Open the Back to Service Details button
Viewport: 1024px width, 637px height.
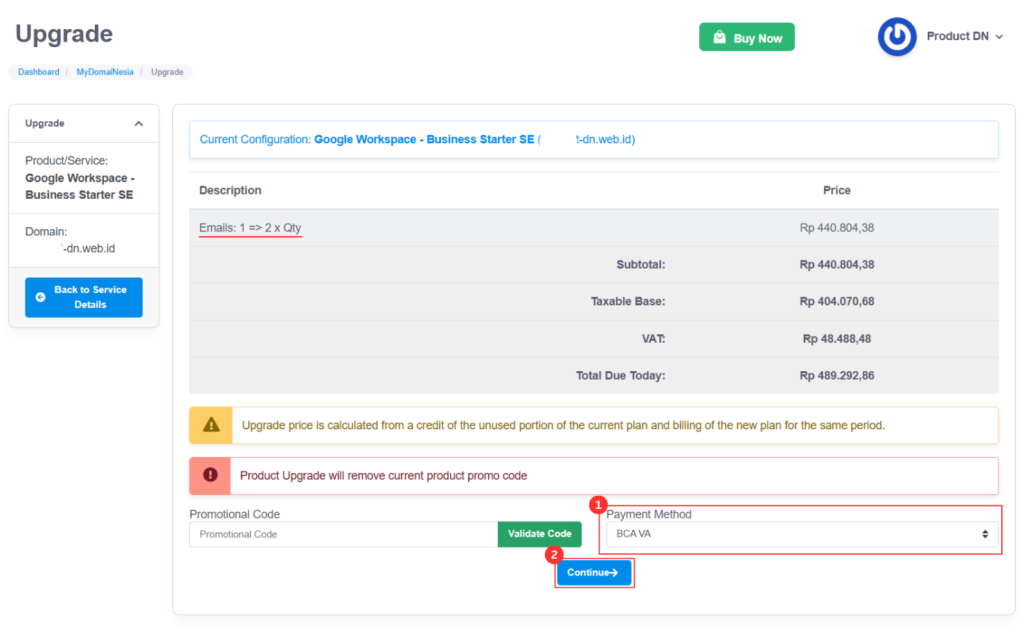(x=83, y=297)
